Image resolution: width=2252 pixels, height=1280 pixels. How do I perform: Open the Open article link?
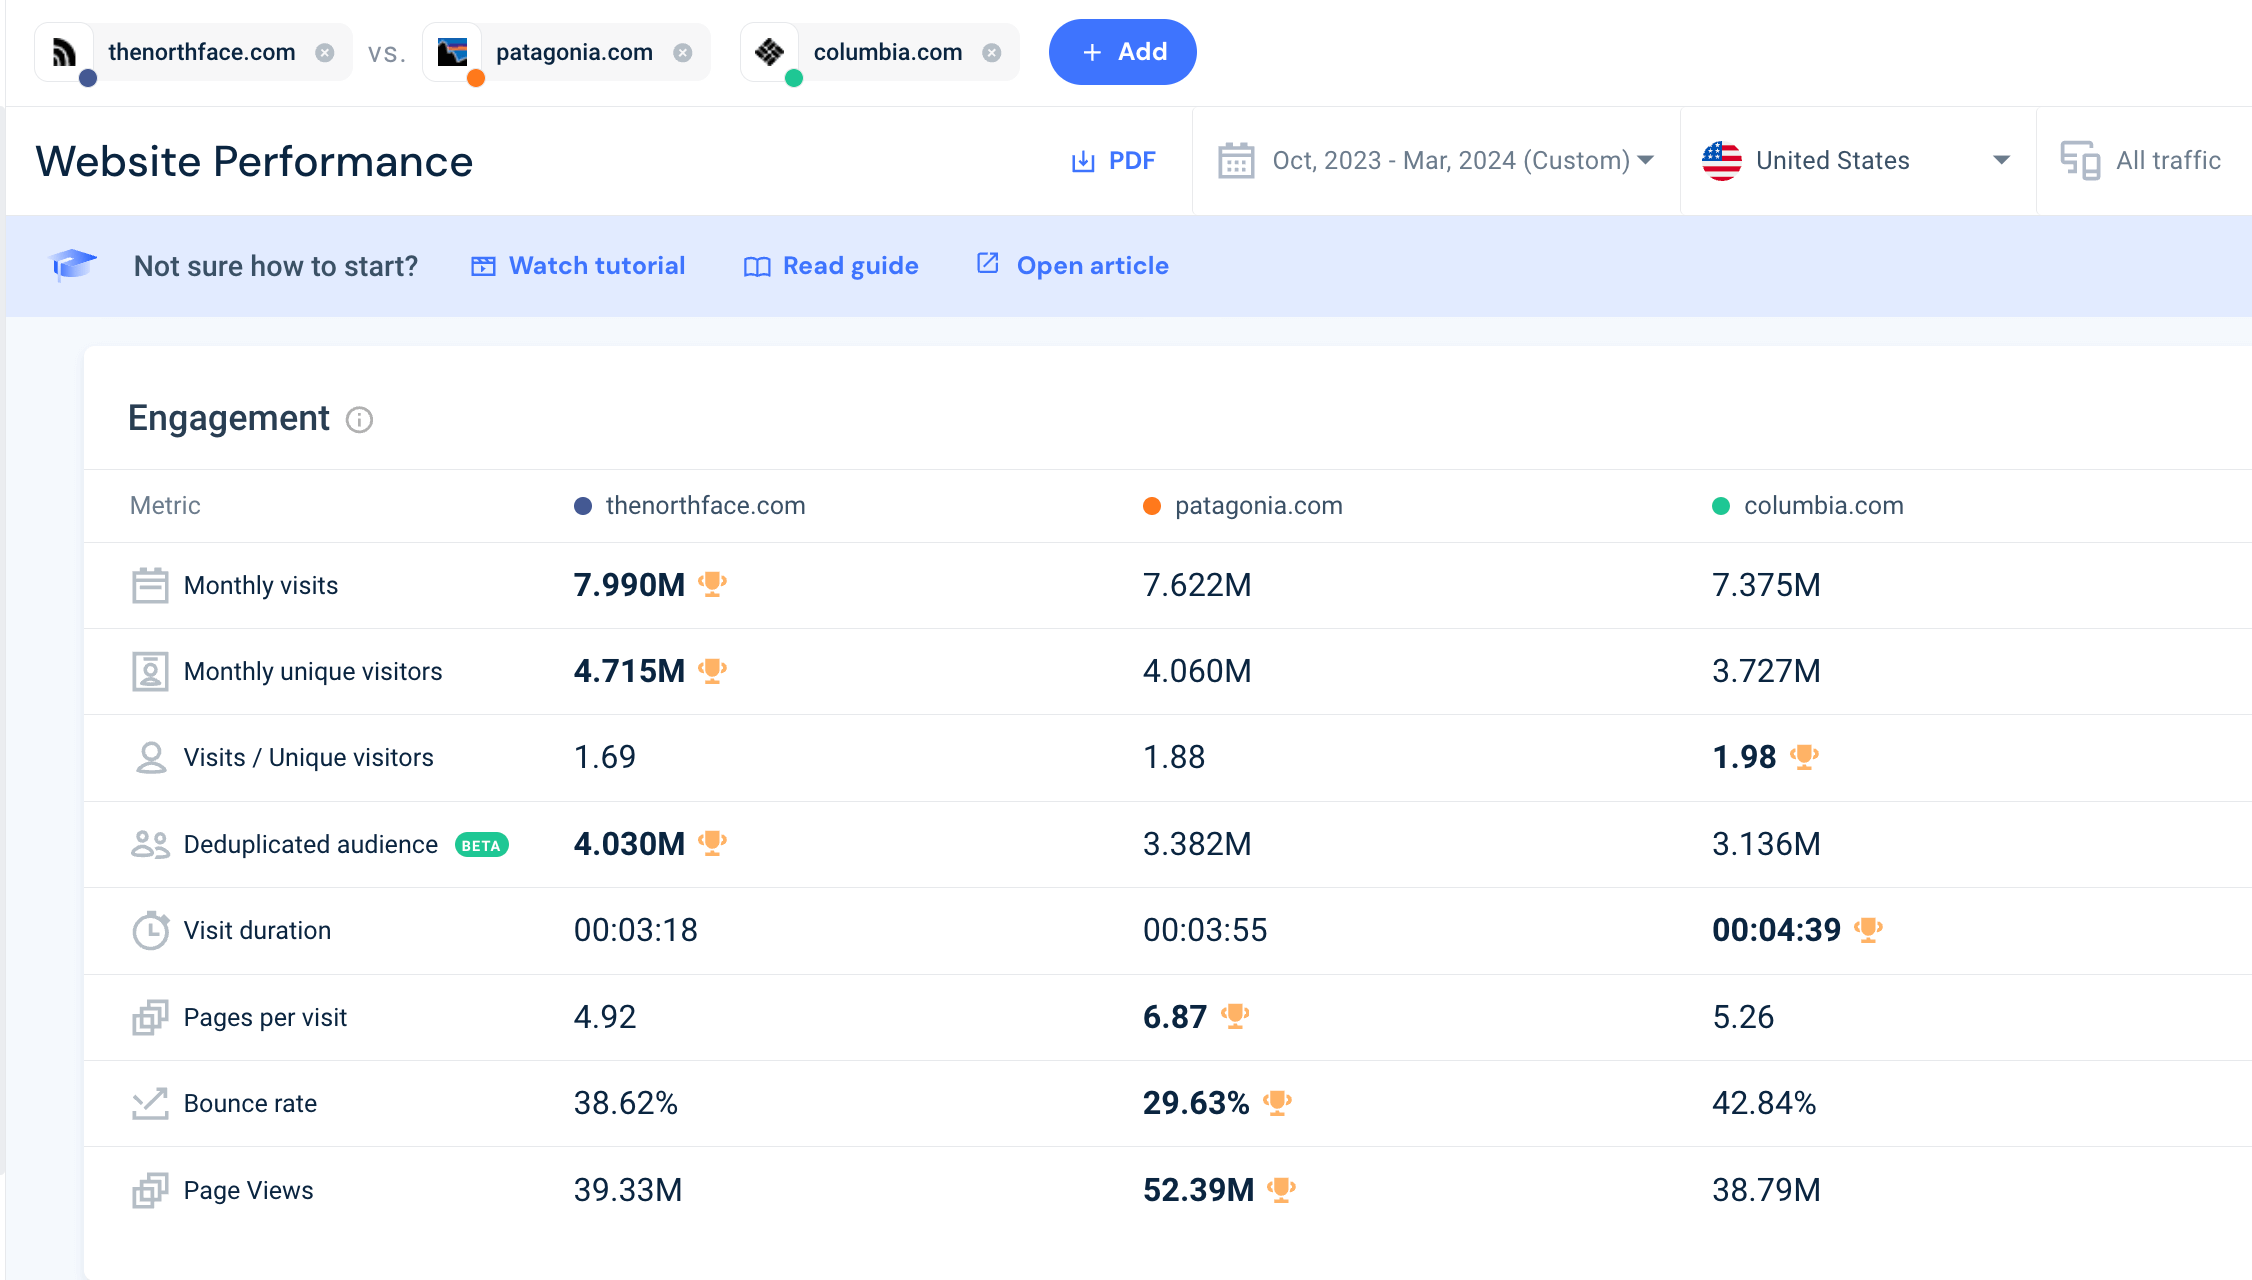pos(1073,265)
